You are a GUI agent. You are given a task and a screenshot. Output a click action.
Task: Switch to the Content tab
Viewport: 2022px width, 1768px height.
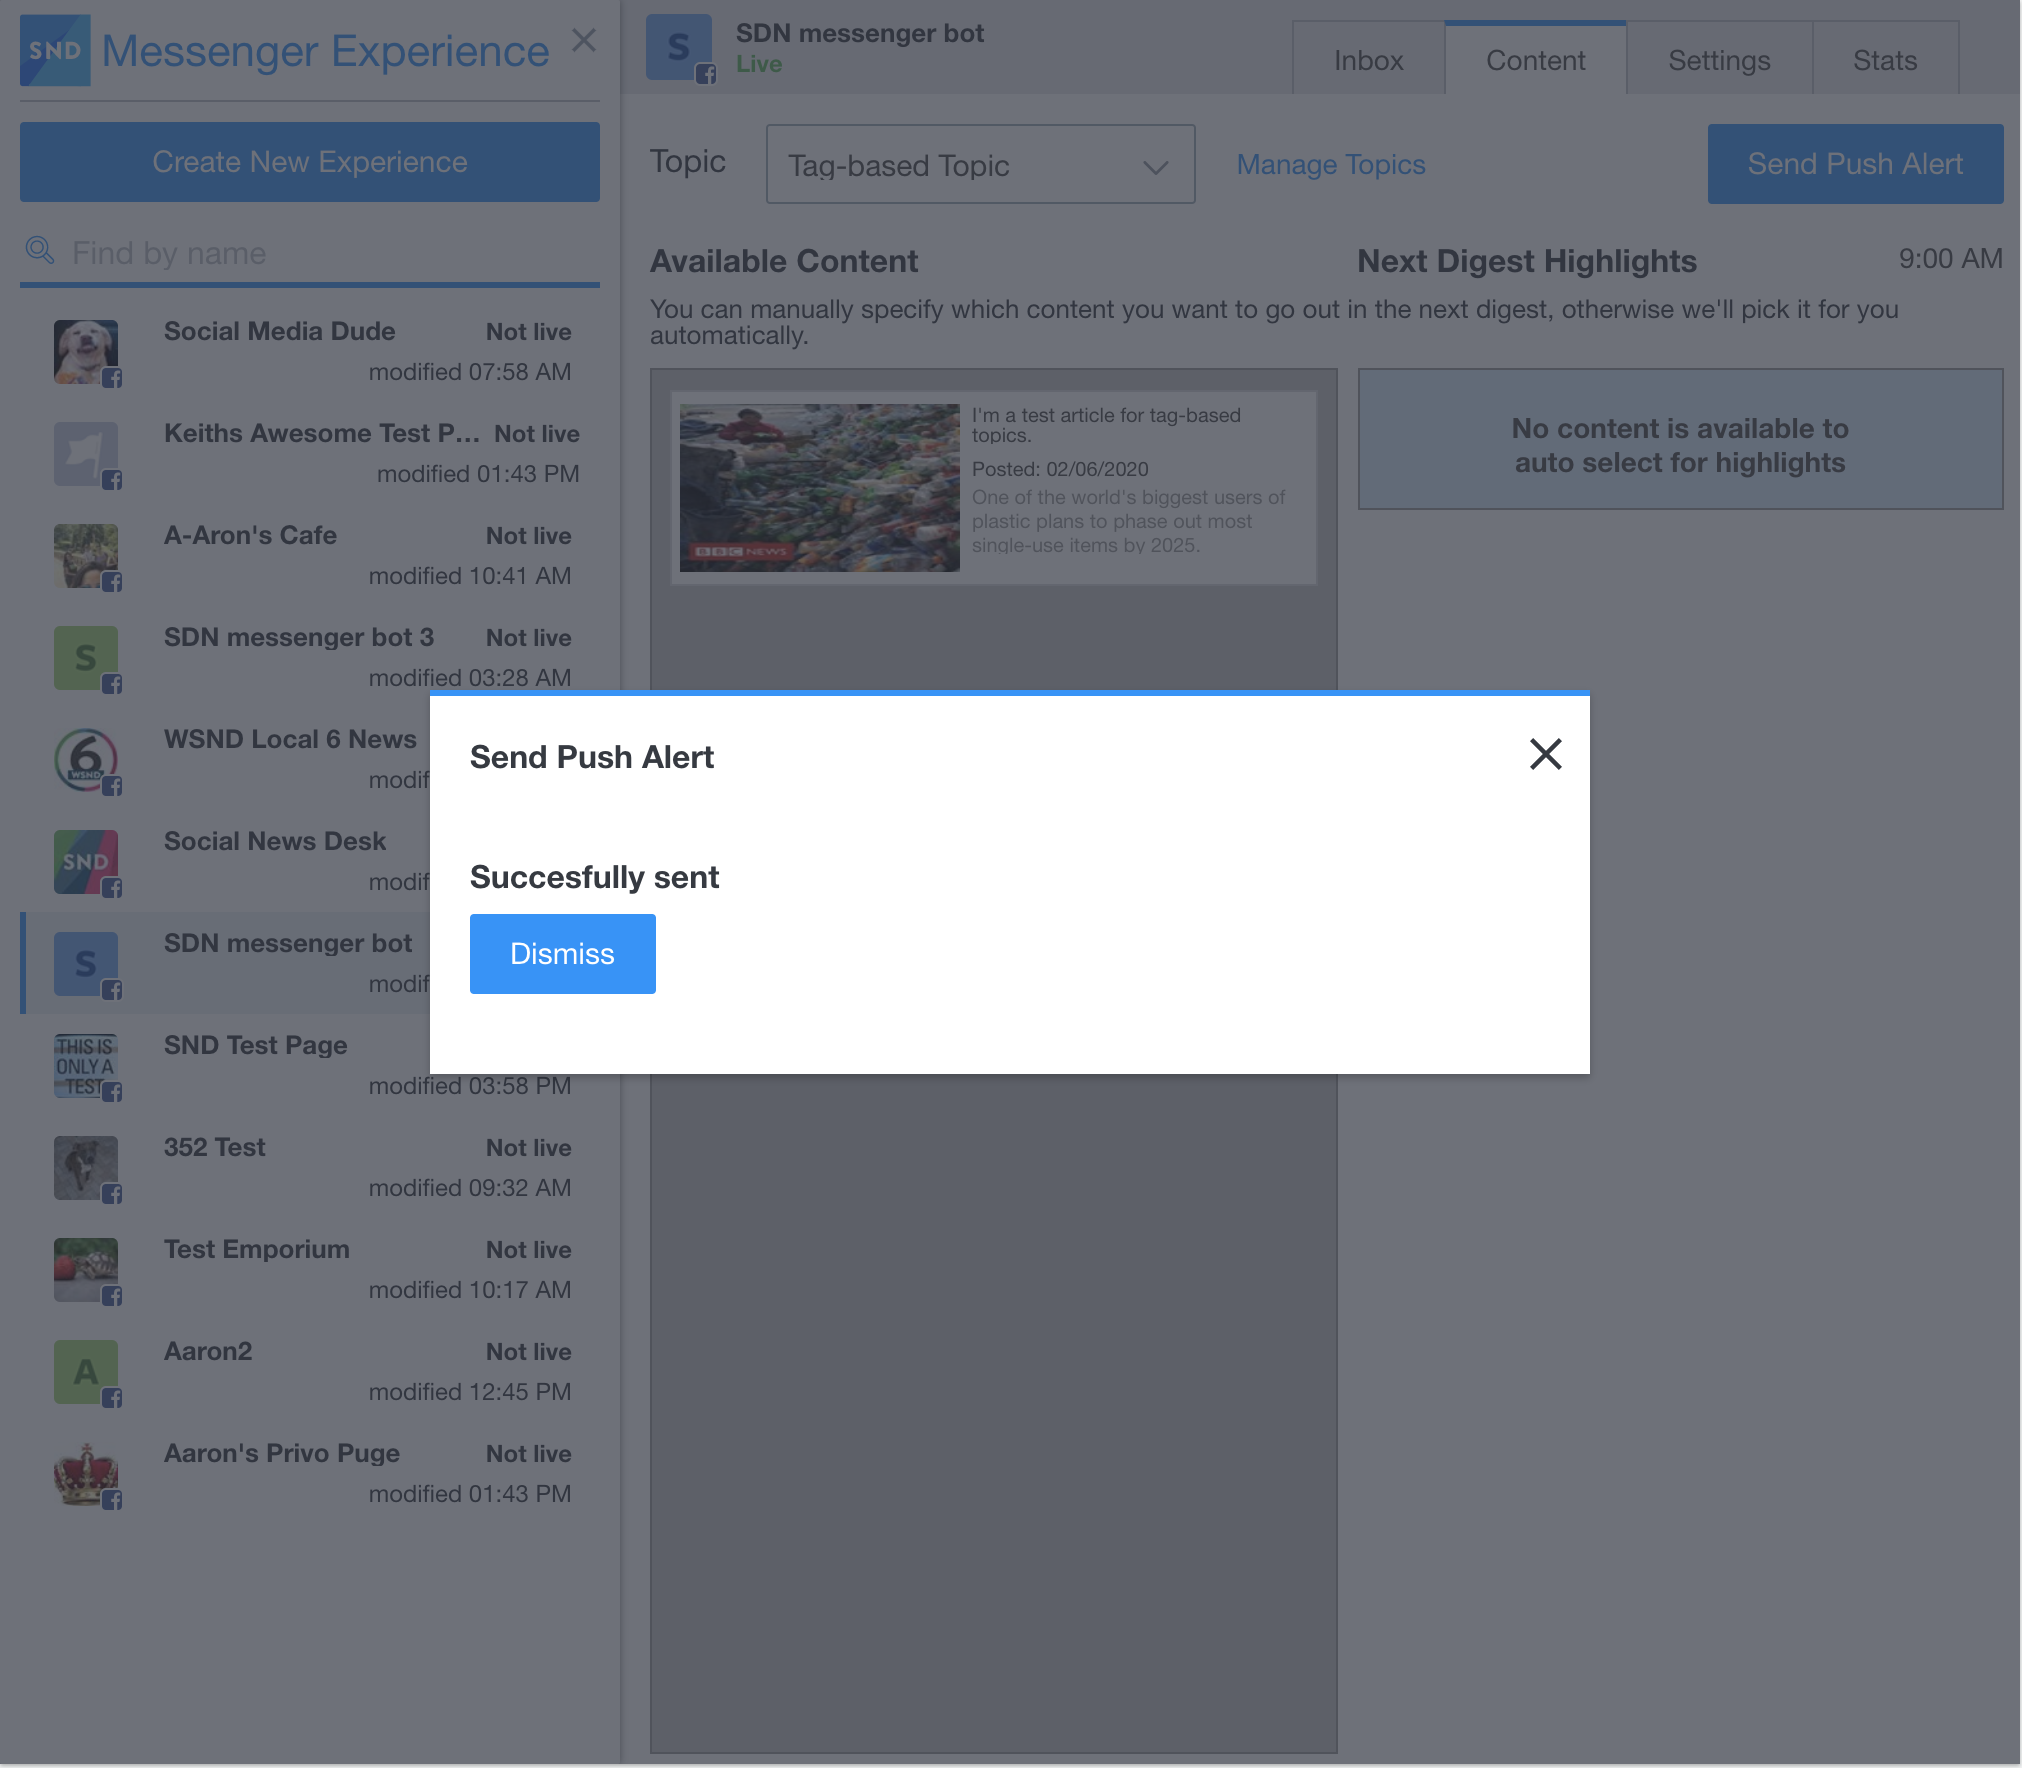click(x=1535, y=60)
